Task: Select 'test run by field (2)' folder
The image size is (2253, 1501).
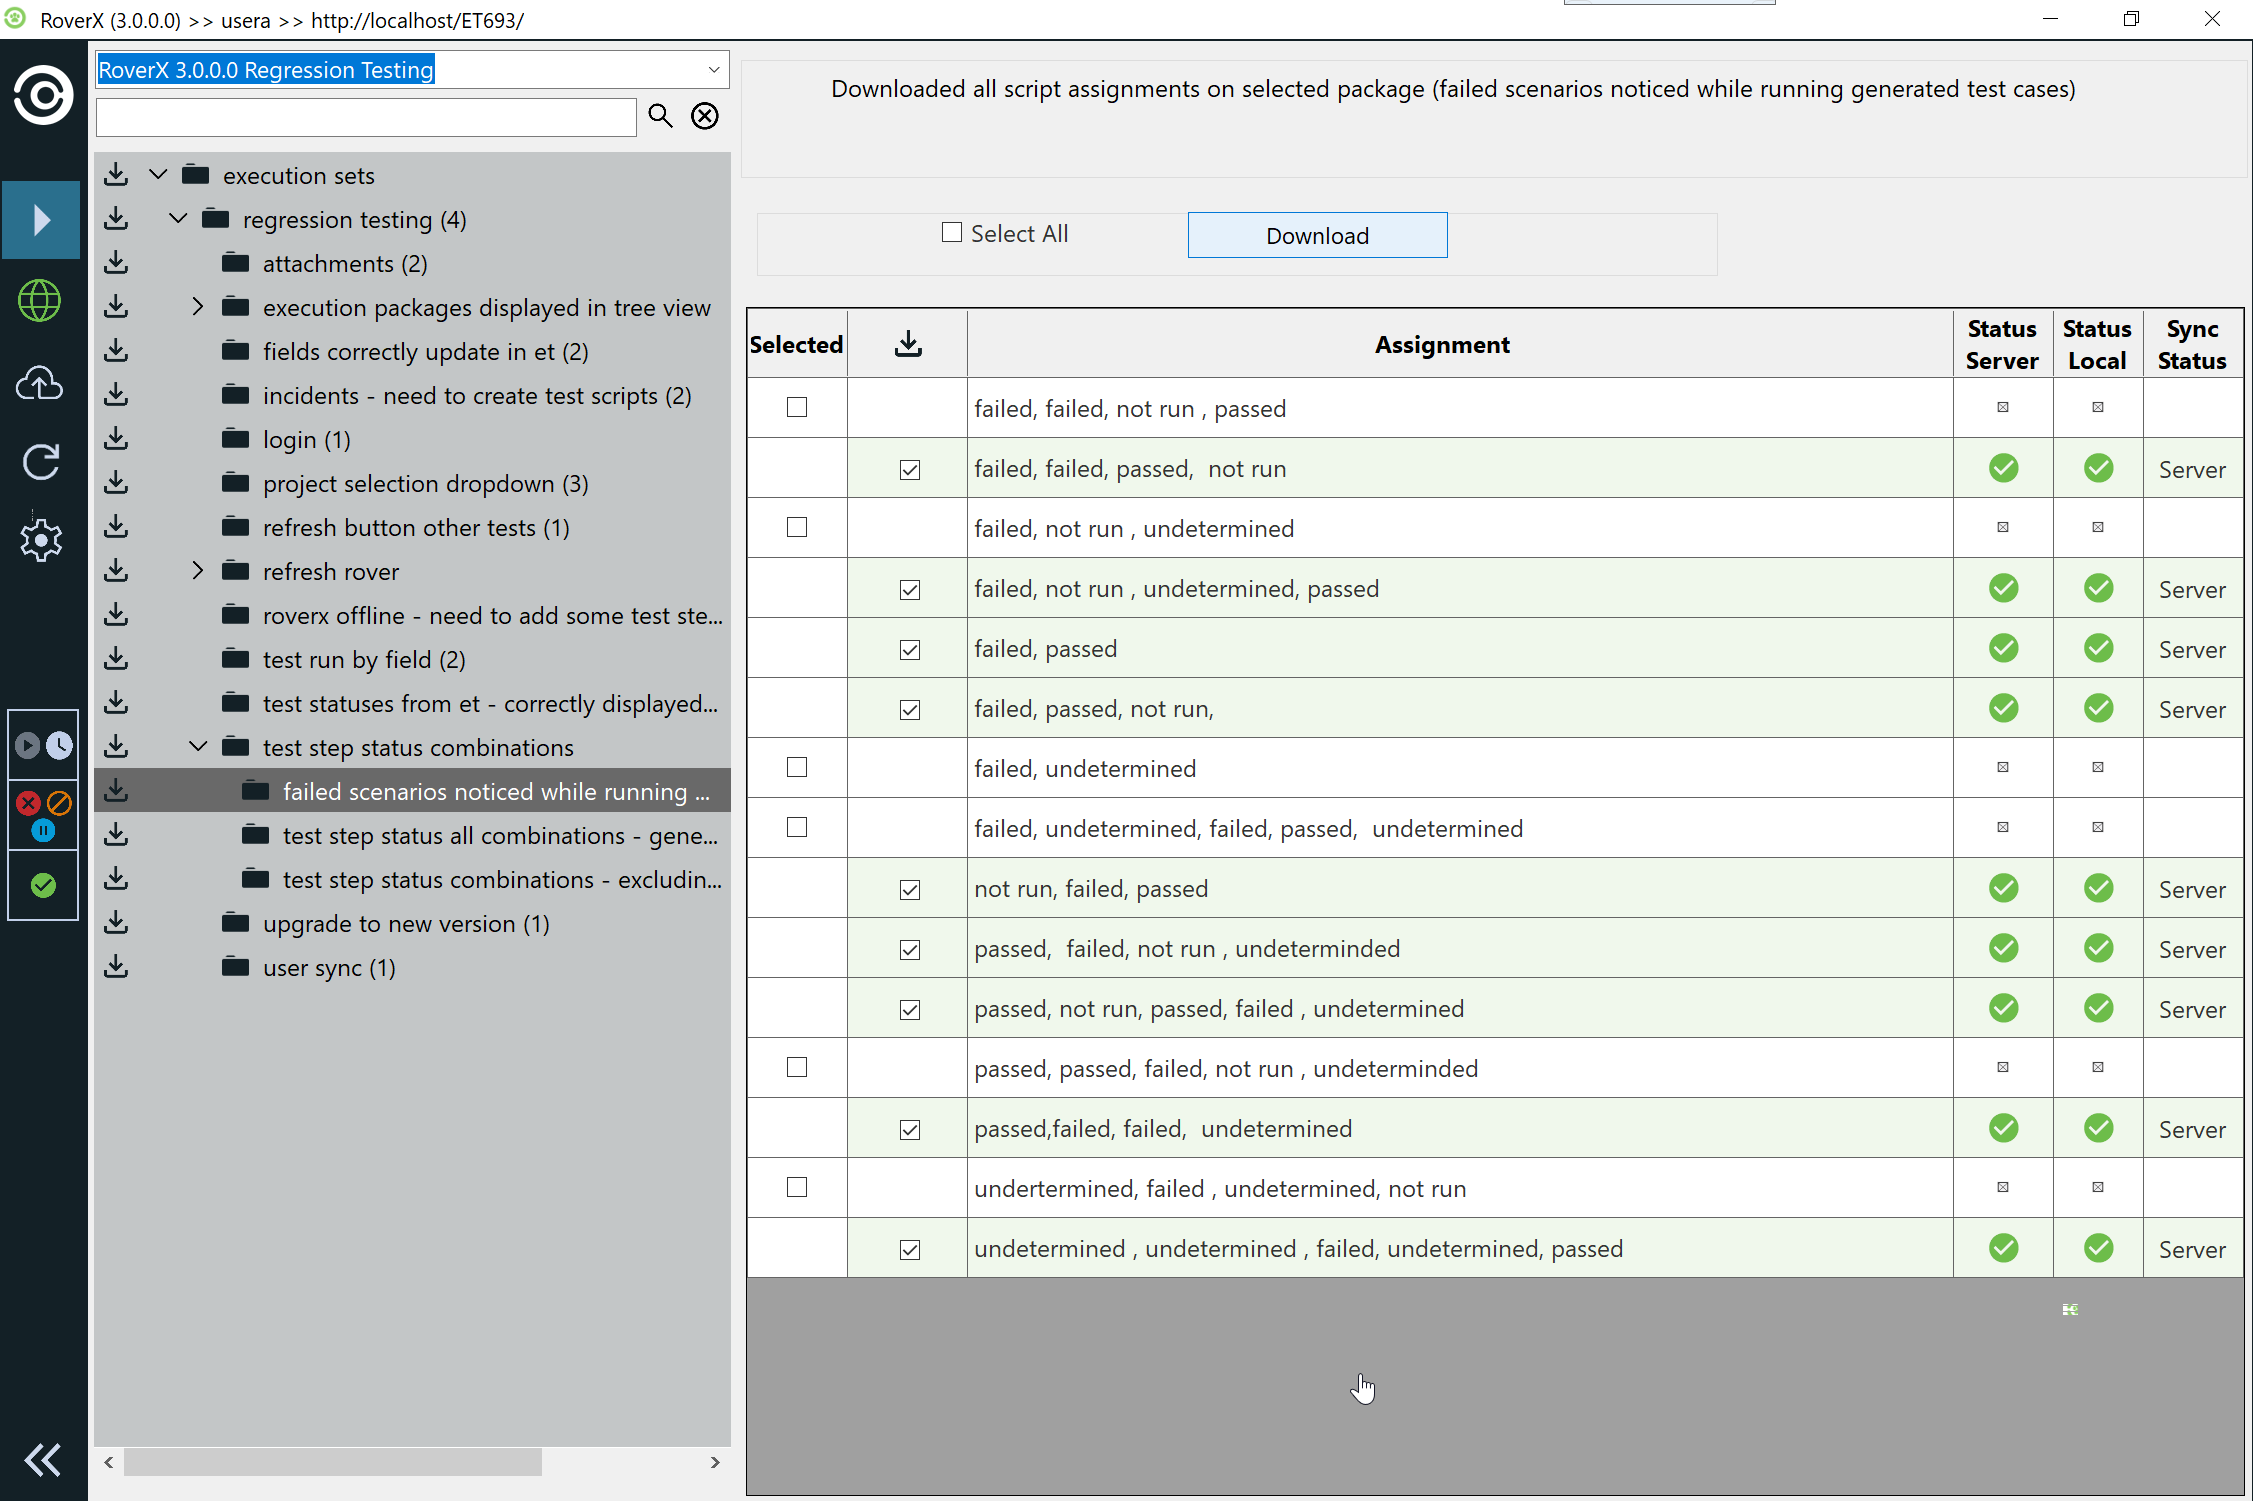Action: tap(363, 660)
